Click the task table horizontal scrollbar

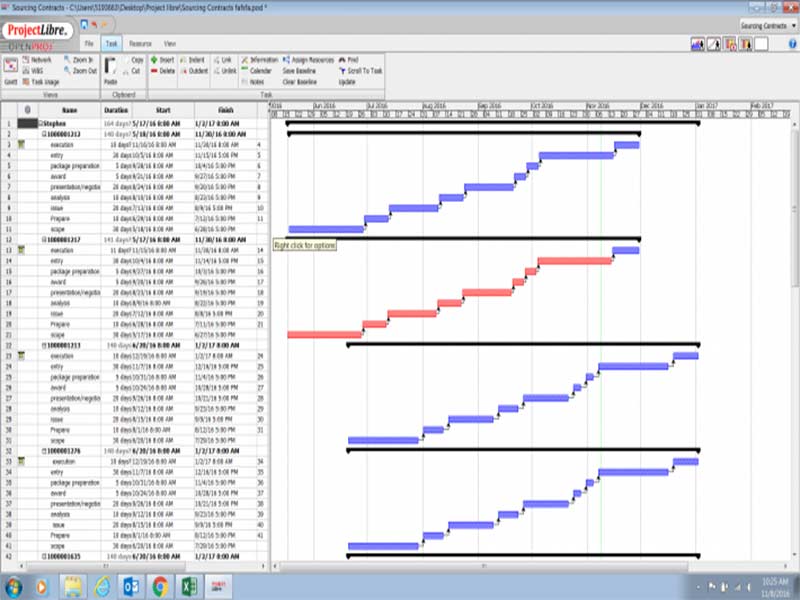click(106, 566)
